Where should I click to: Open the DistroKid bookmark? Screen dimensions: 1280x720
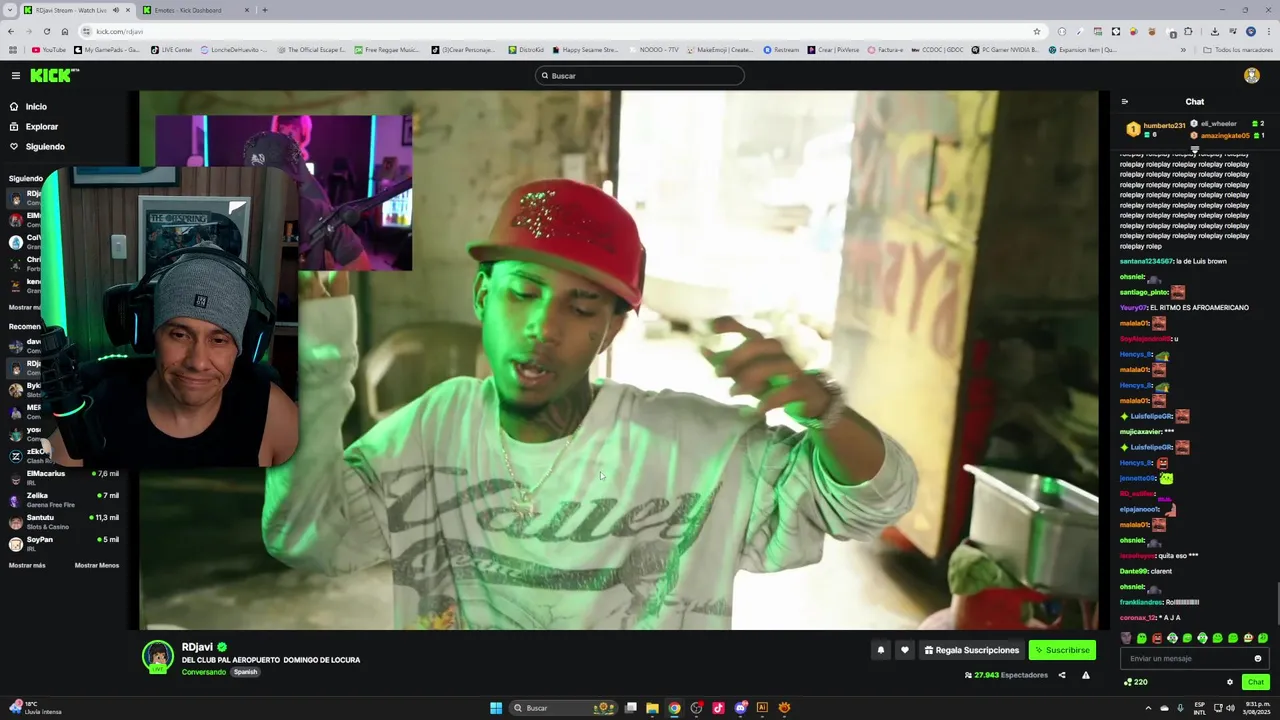tap(526, 50)
